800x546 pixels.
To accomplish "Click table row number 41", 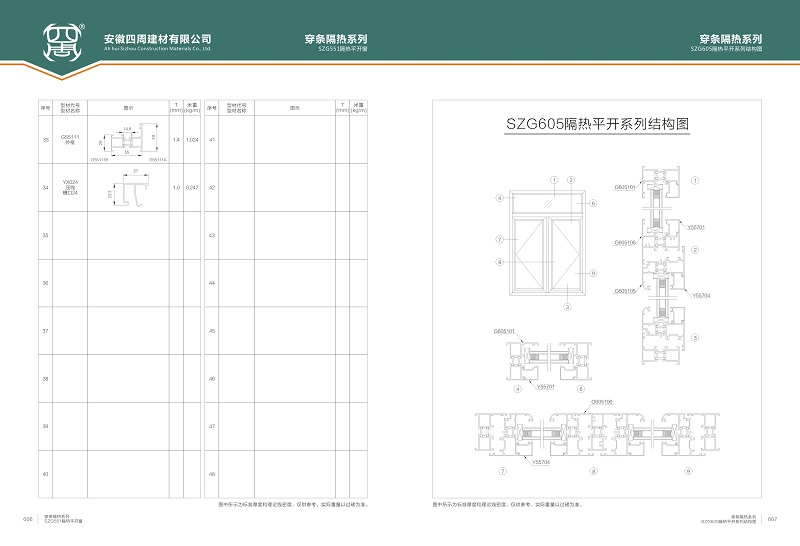I will [x=212, y=140].
